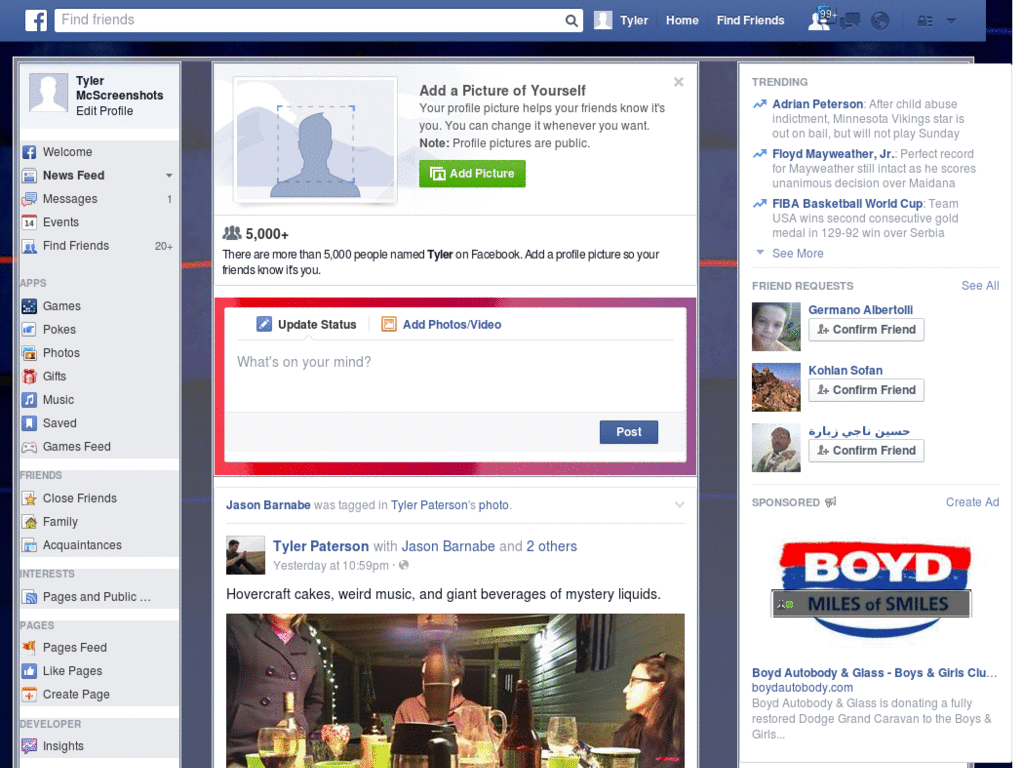Viewport: 1024px width, 768px height.
Task: Switch to the Add Photos/Video tab
Action: 441,325
